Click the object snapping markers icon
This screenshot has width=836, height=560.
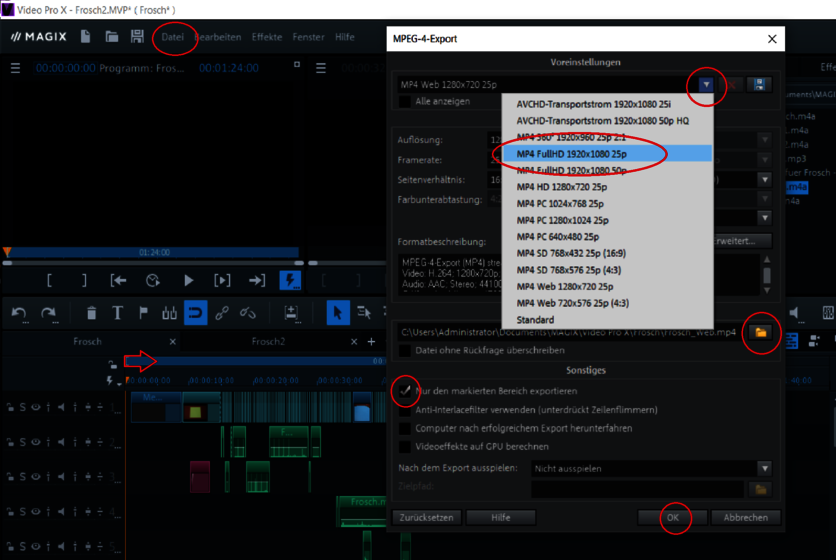170,313
